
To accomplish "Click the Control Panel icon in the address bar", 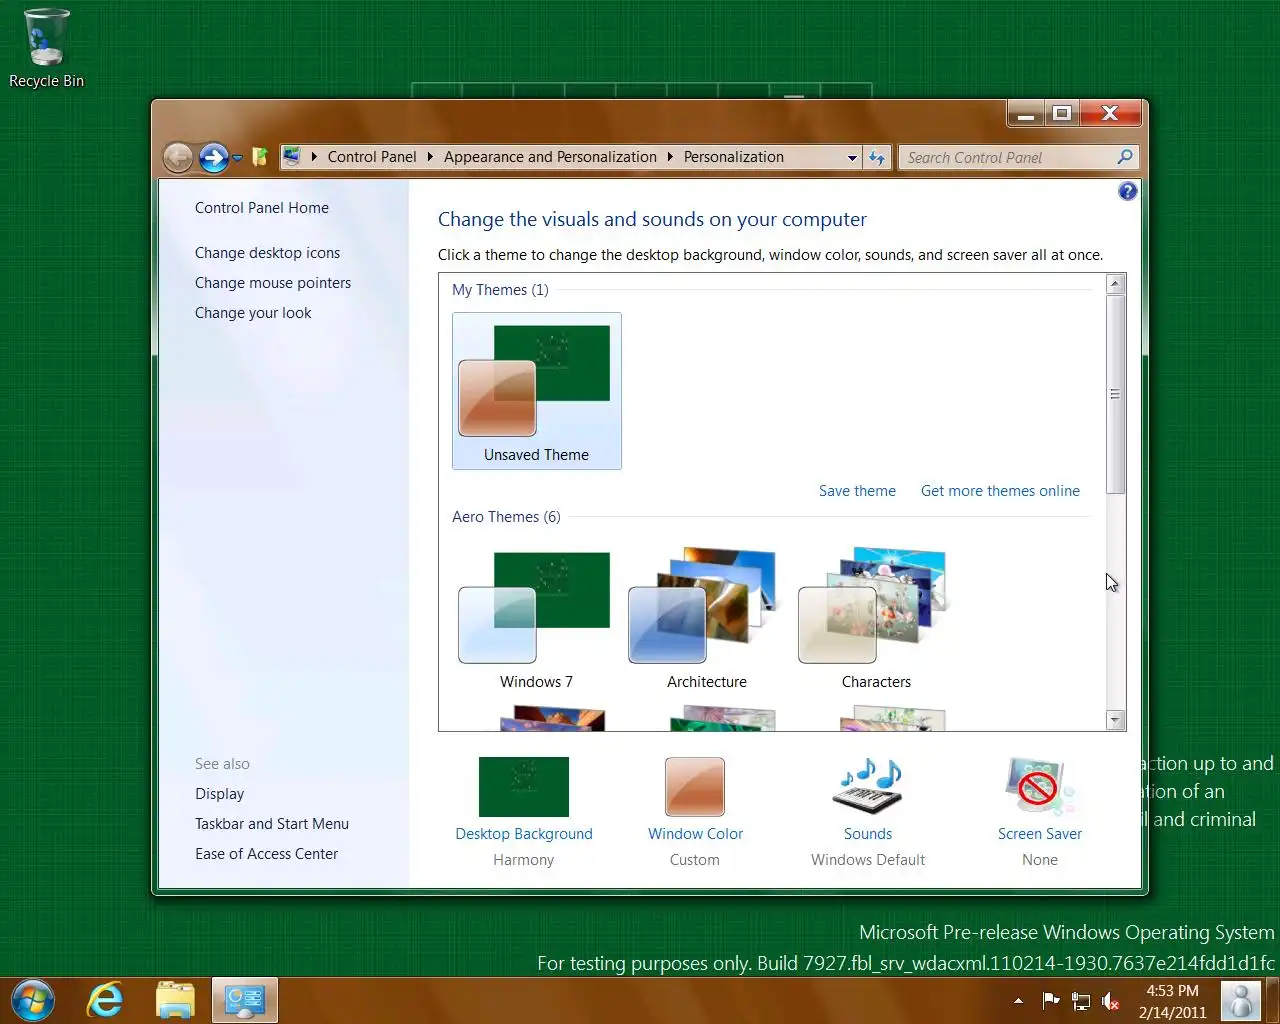I will [x=292, y=157].
